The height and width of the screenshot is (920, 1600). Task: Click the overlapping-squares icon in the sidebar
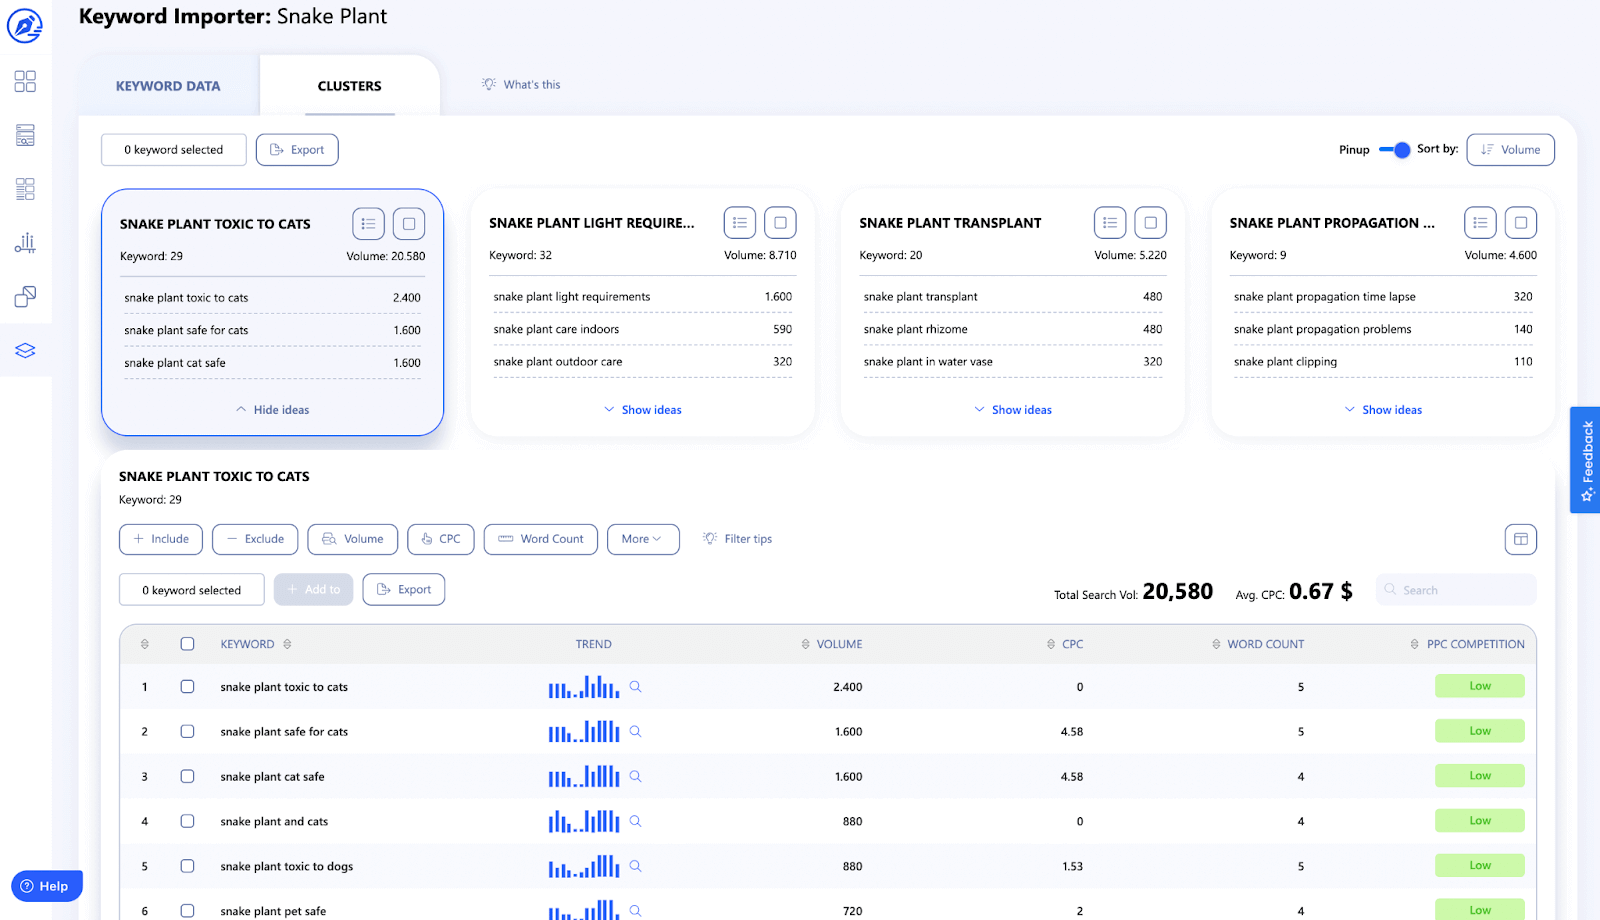(x=24, y=297)
